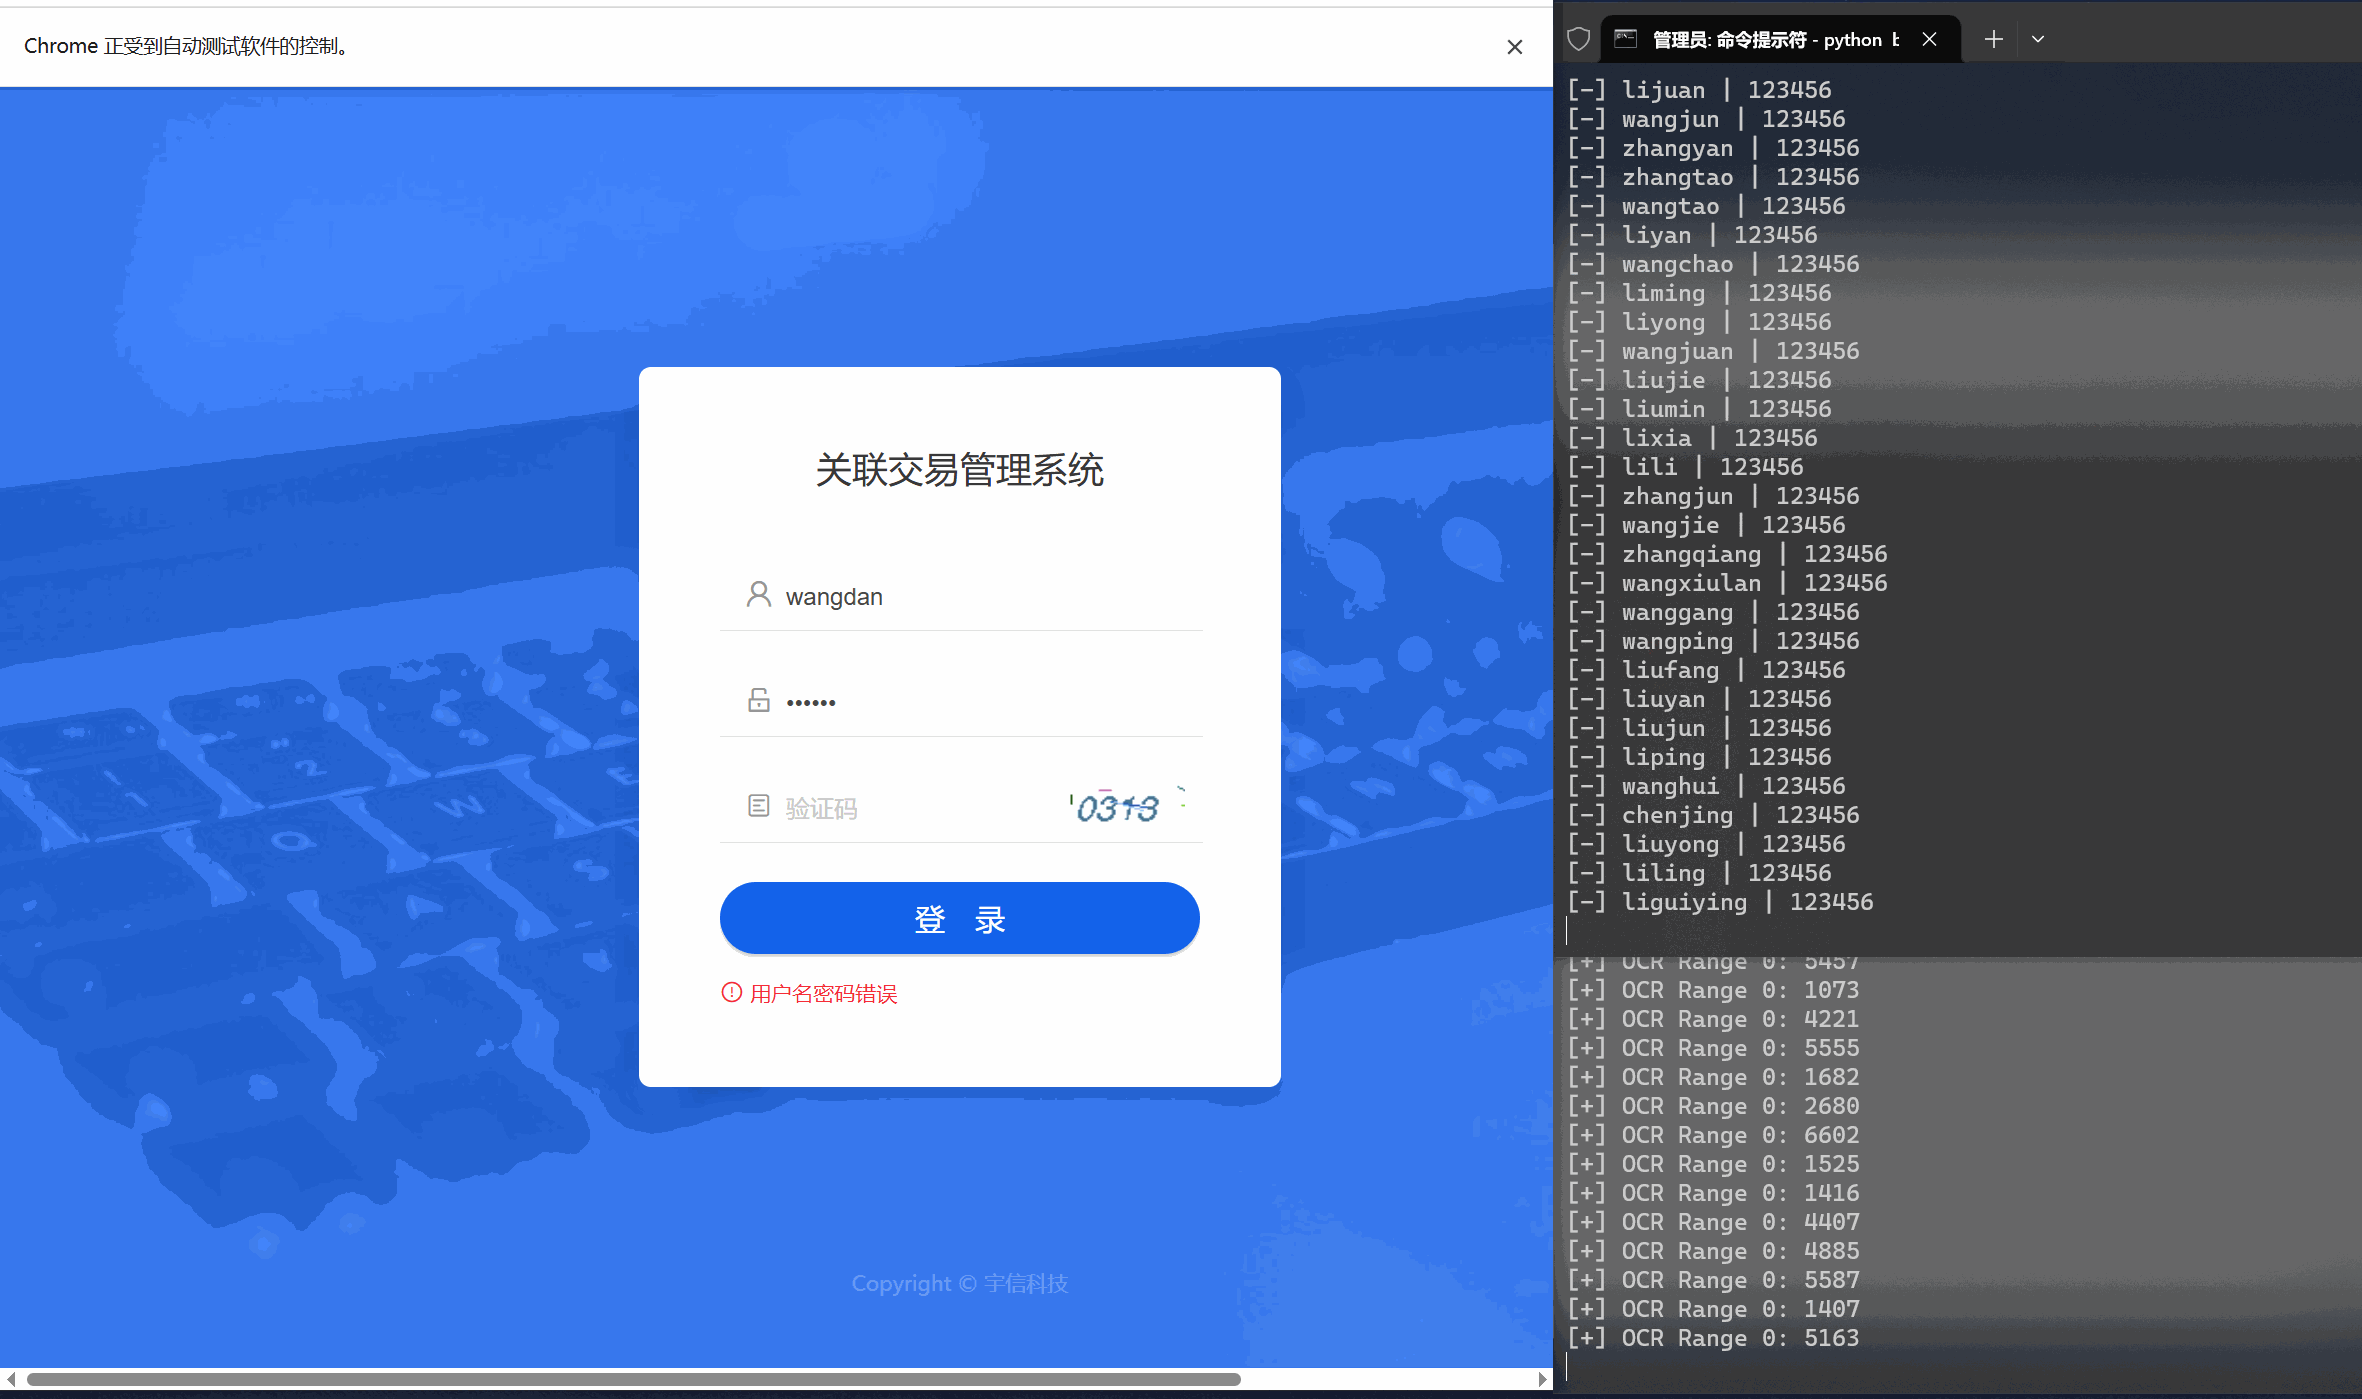Dismiss the Chrome automation notice bar
2362x1399 pixels.
[1515, 47]
